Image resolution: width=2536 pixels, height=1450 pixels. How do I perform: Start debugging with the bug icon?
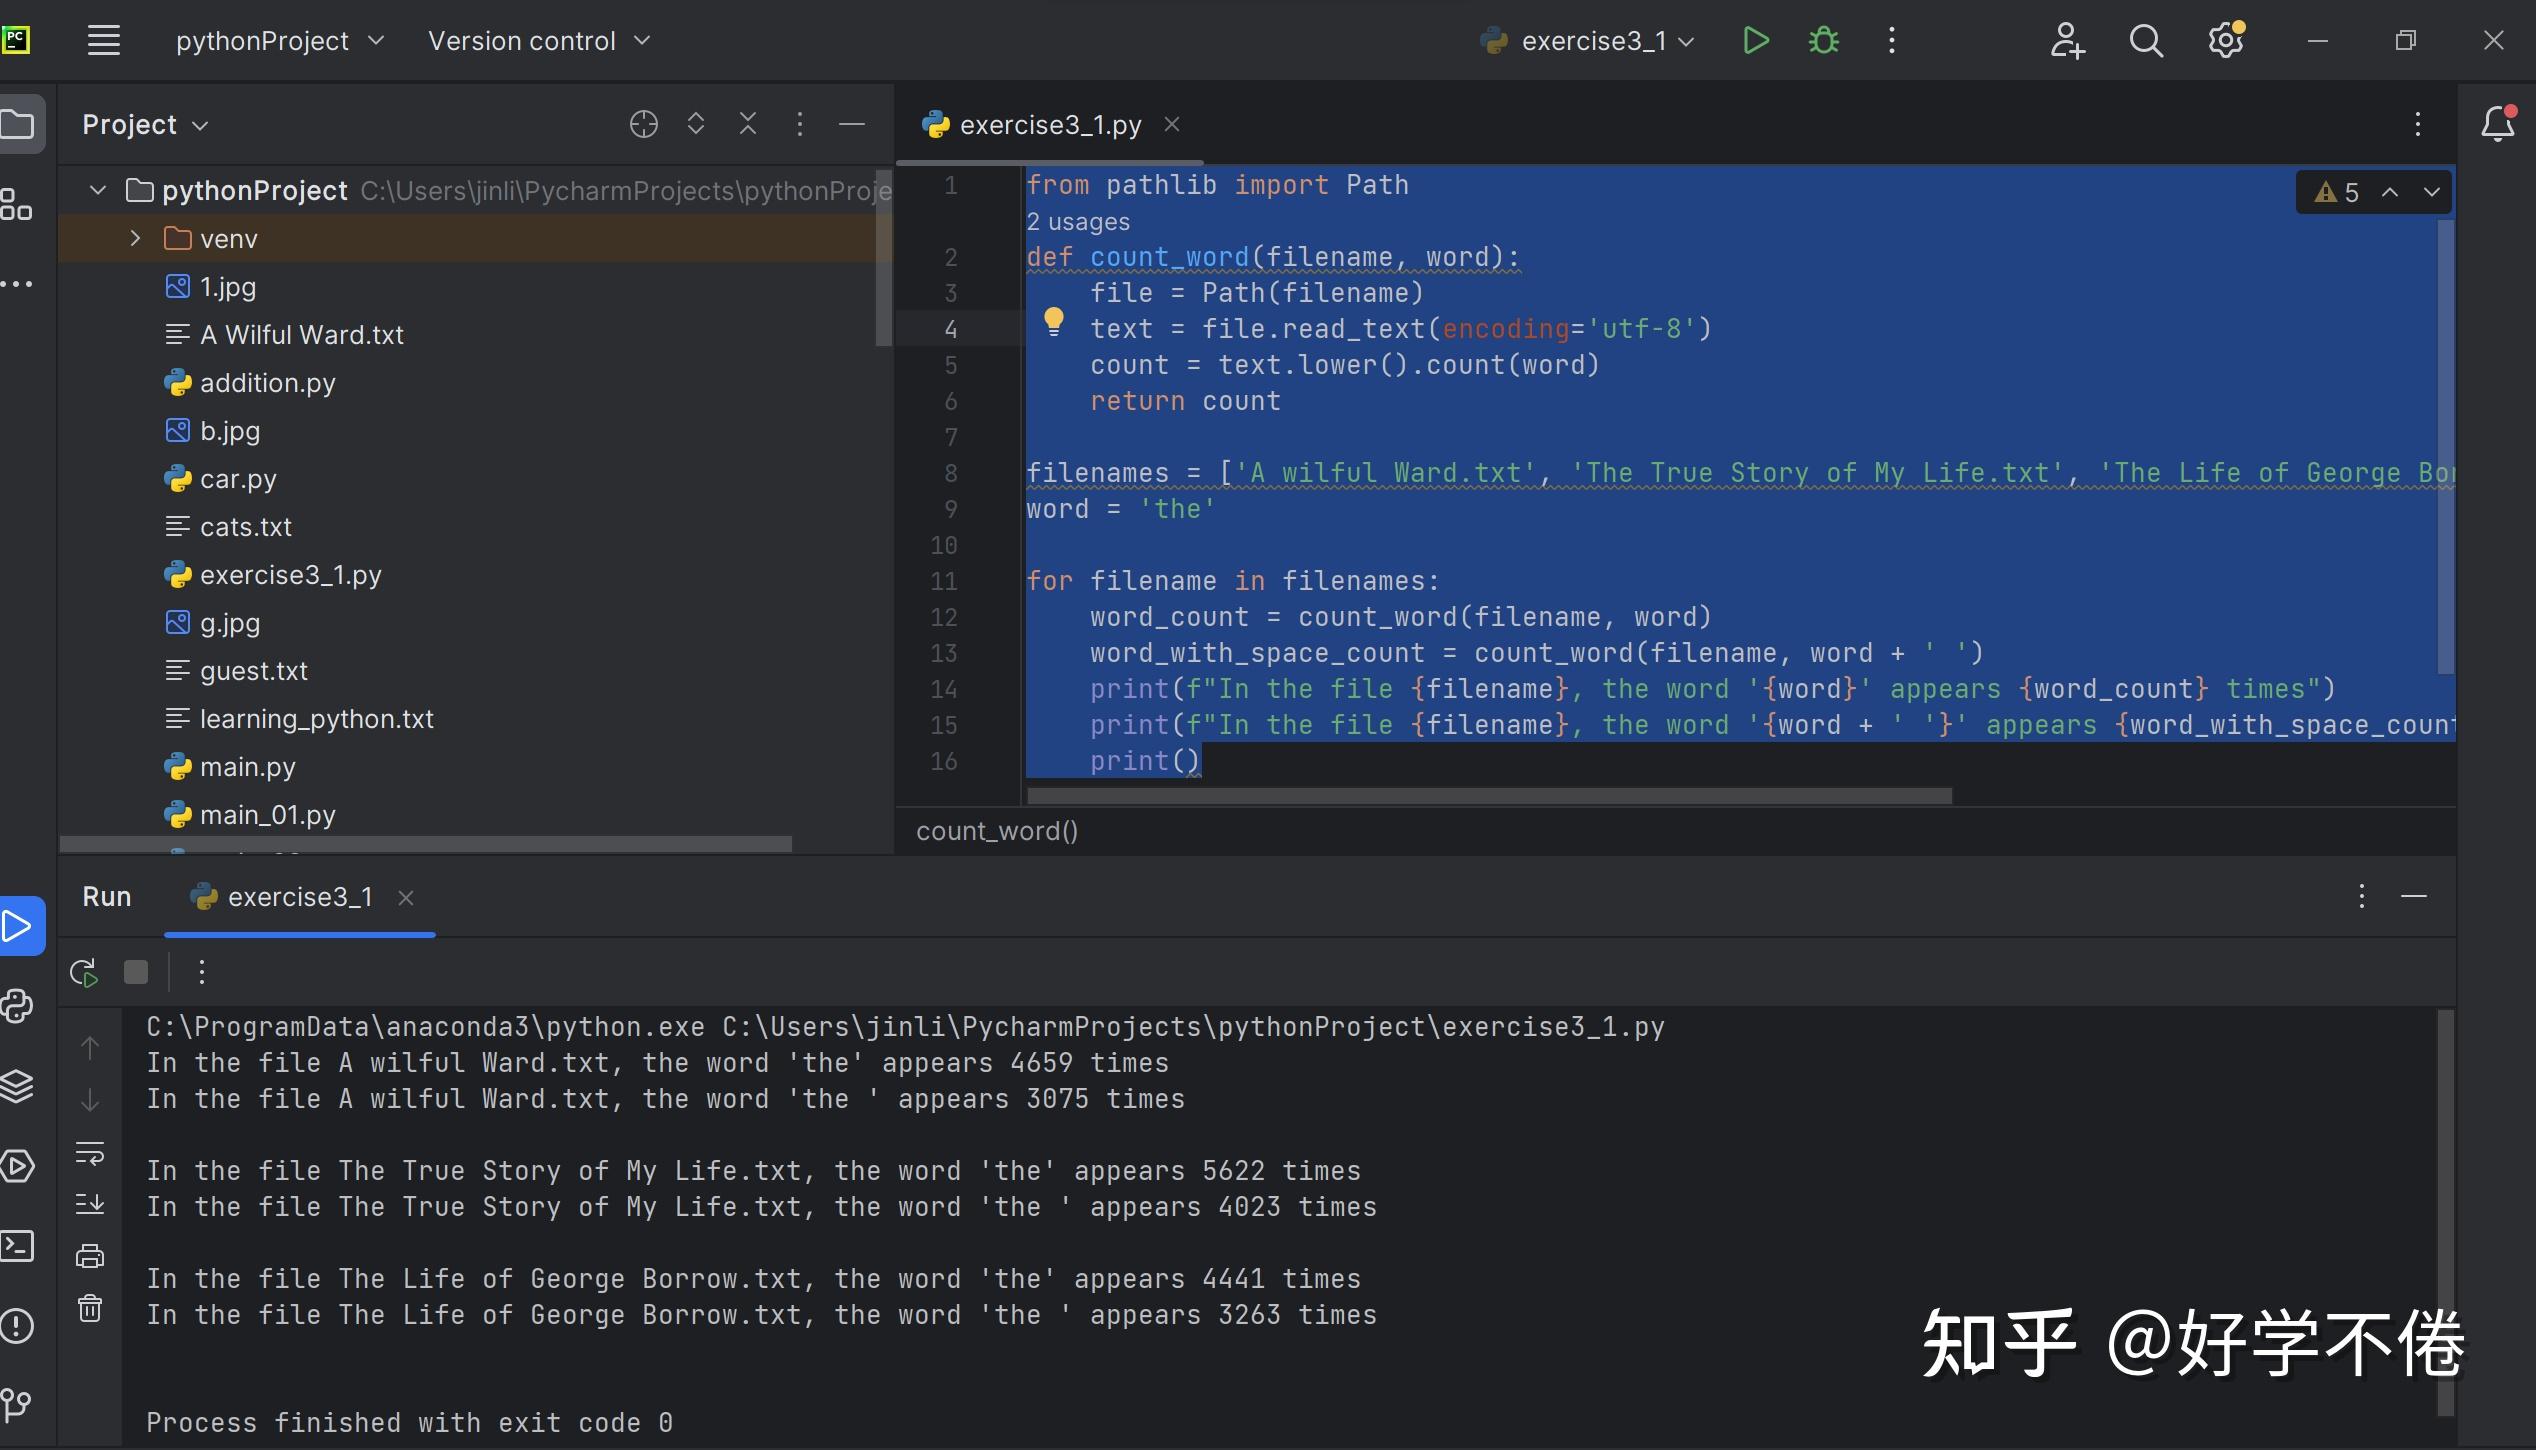[1823, 40]
